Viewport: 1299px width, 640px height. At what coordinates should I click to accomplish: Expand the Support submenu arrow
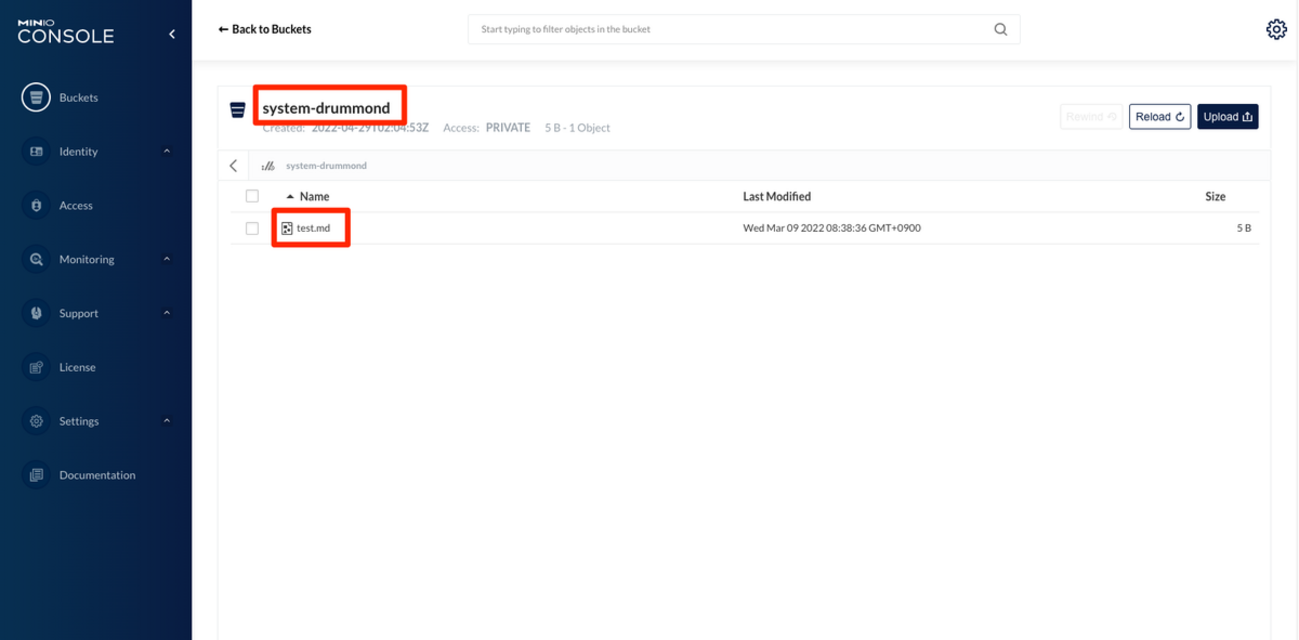167,314
